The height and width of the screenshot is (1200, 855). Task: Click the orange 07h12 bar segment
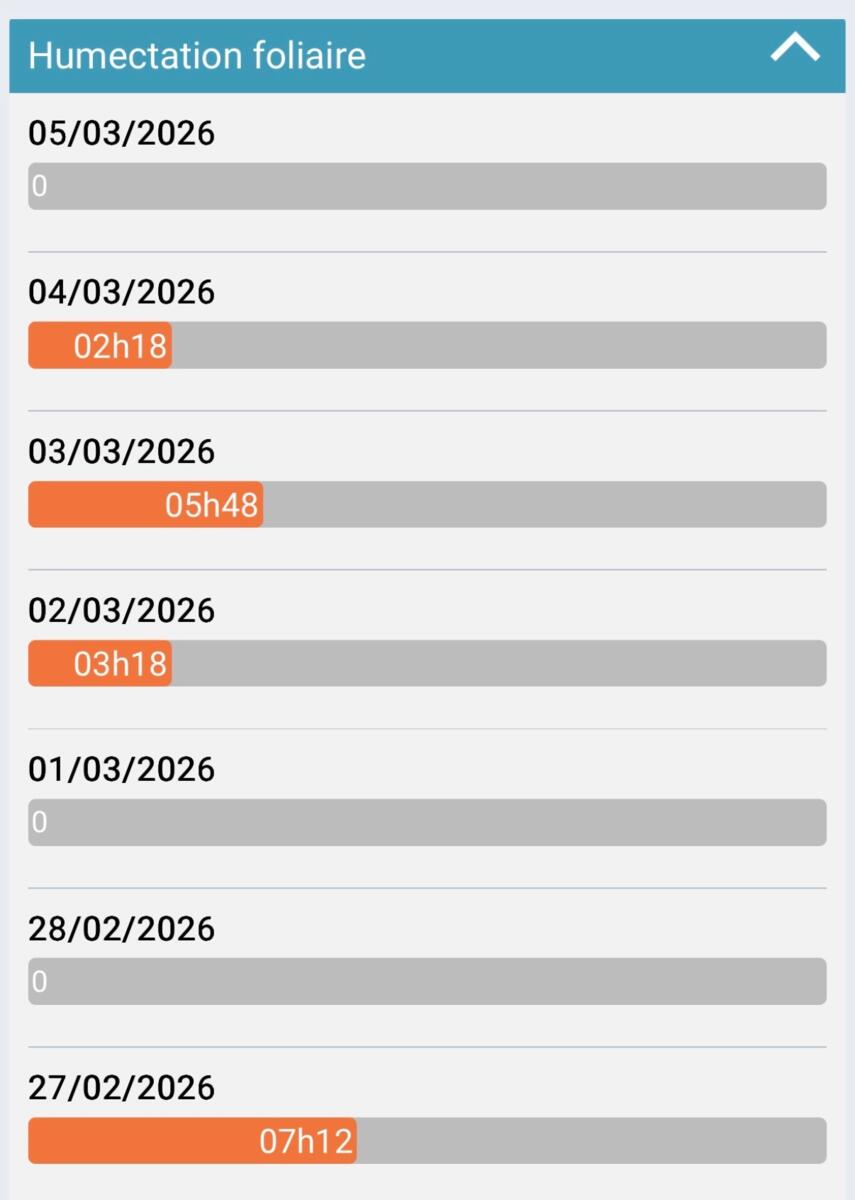pyautogui.click(x=192, y=1140)
